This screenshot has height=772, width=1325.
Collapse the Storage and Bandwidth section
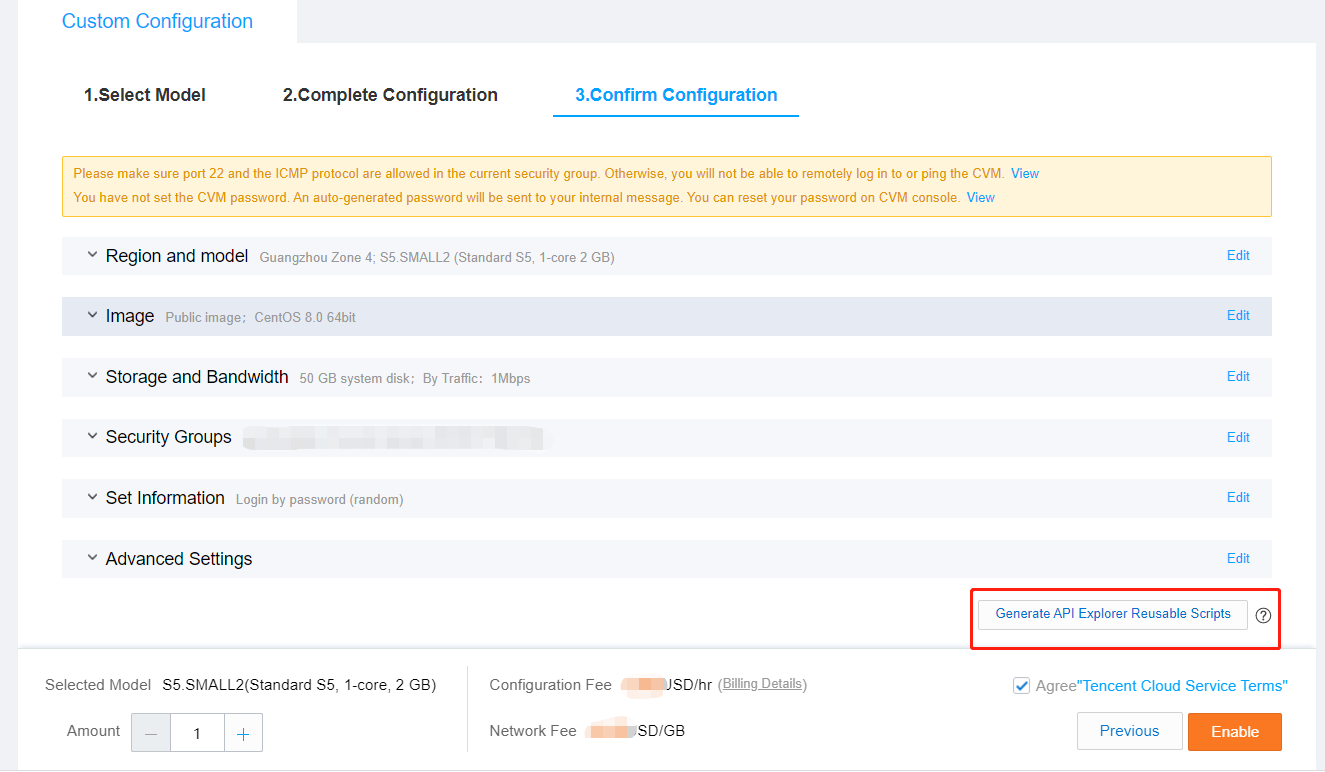tap(91, 377)
